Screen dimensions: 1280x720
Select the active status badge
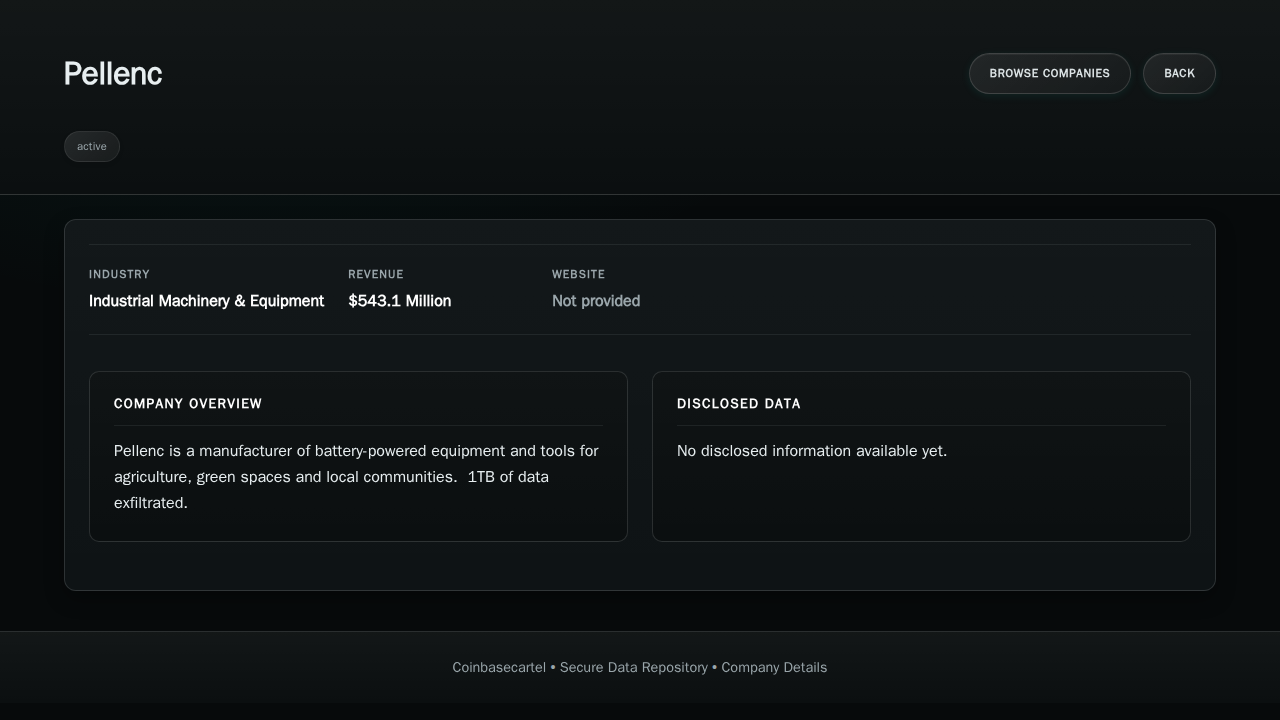tap(92, 146)
